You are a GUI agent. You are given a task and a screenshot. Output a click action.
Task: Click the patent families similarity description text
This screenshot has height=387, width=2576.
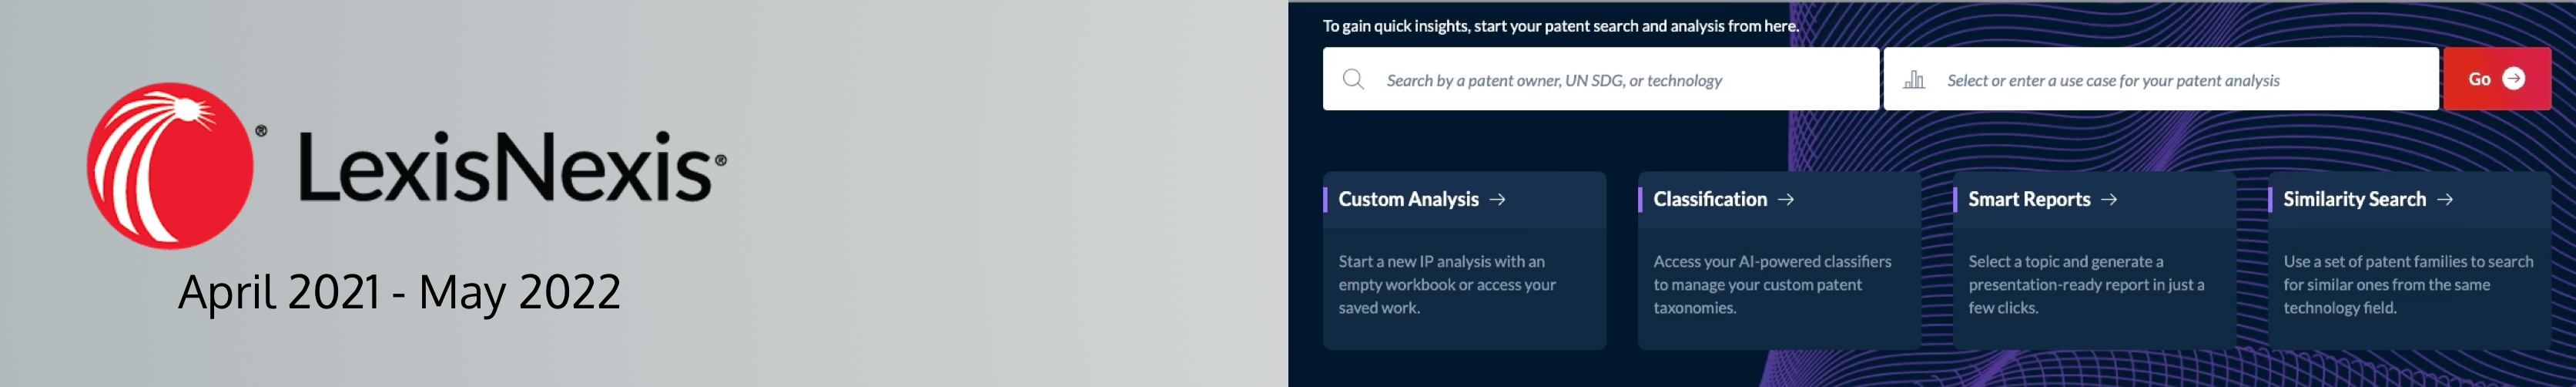(x=2408, y=285)
